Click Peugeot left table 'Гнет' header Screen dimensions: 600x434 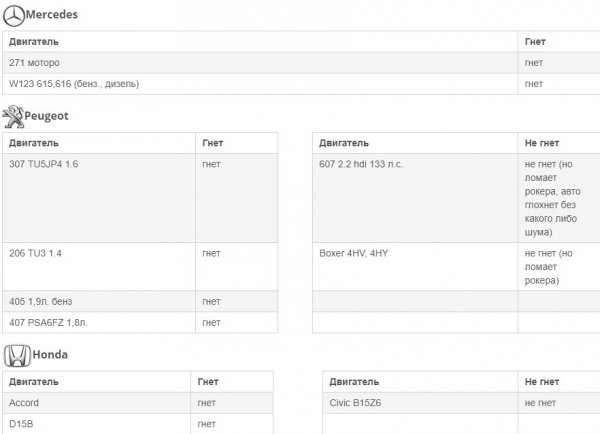click(236, 143)
